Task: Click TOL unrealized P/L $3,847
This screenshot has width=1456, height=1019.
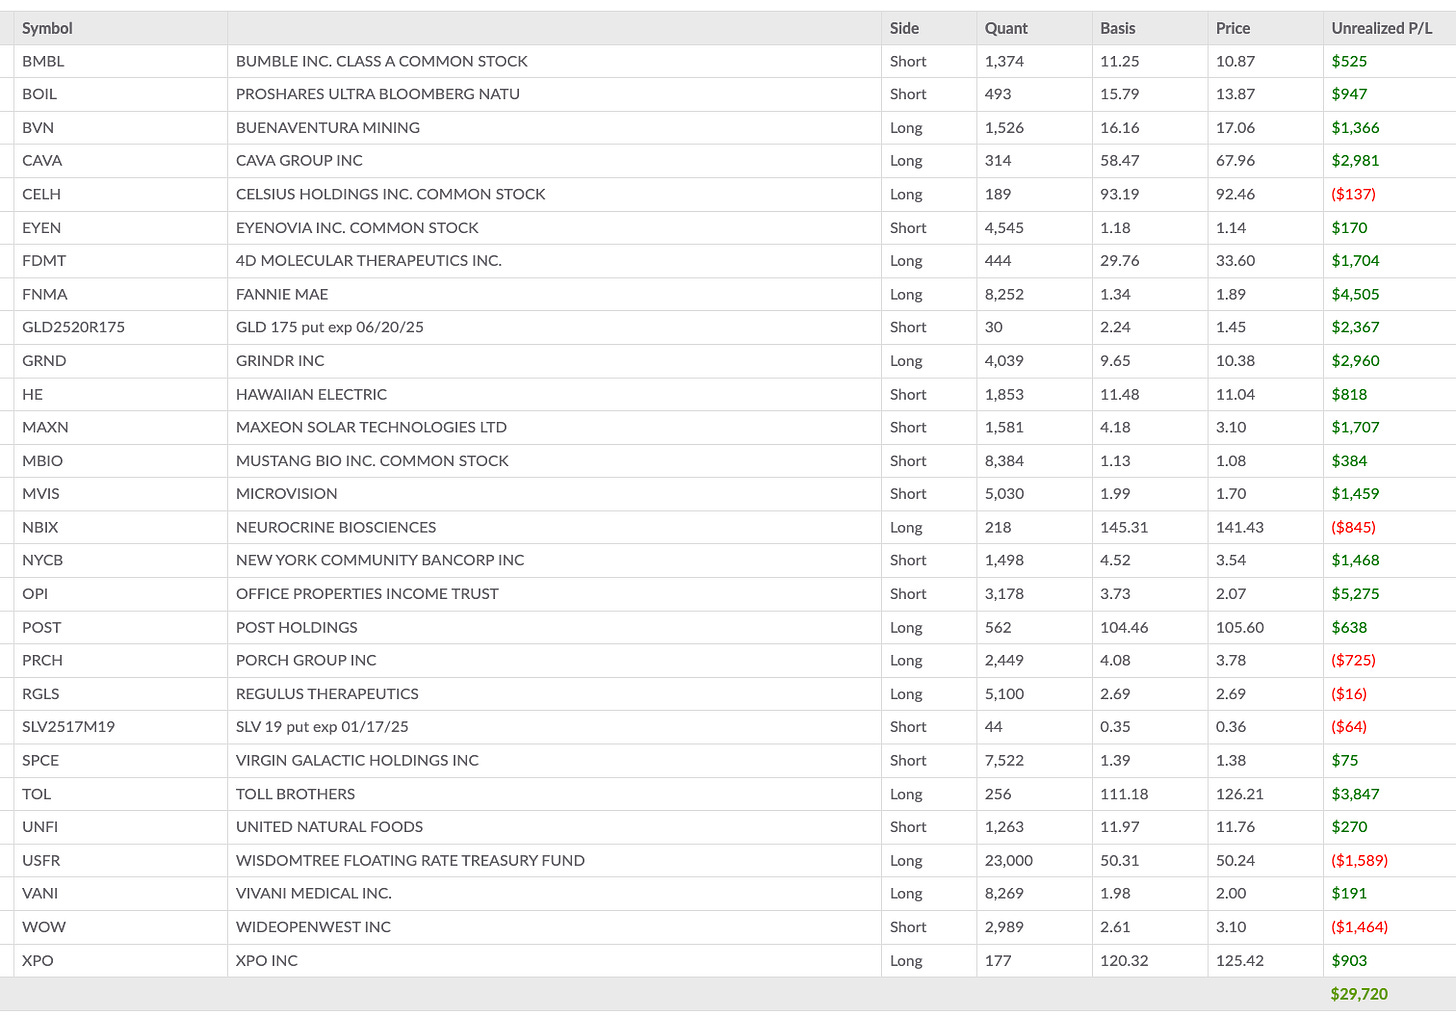Action: click(1355, 794)
